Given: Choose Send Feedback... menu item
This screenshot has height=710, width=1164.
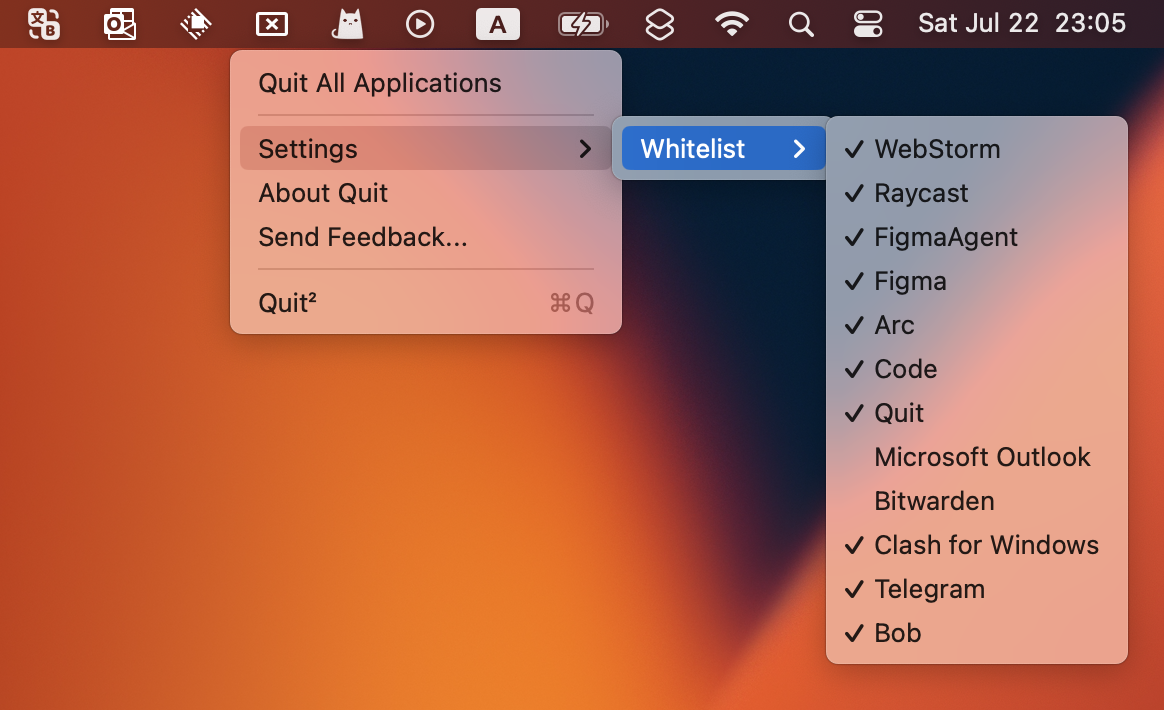Looking at the screenshot, I should click(425, 237).
